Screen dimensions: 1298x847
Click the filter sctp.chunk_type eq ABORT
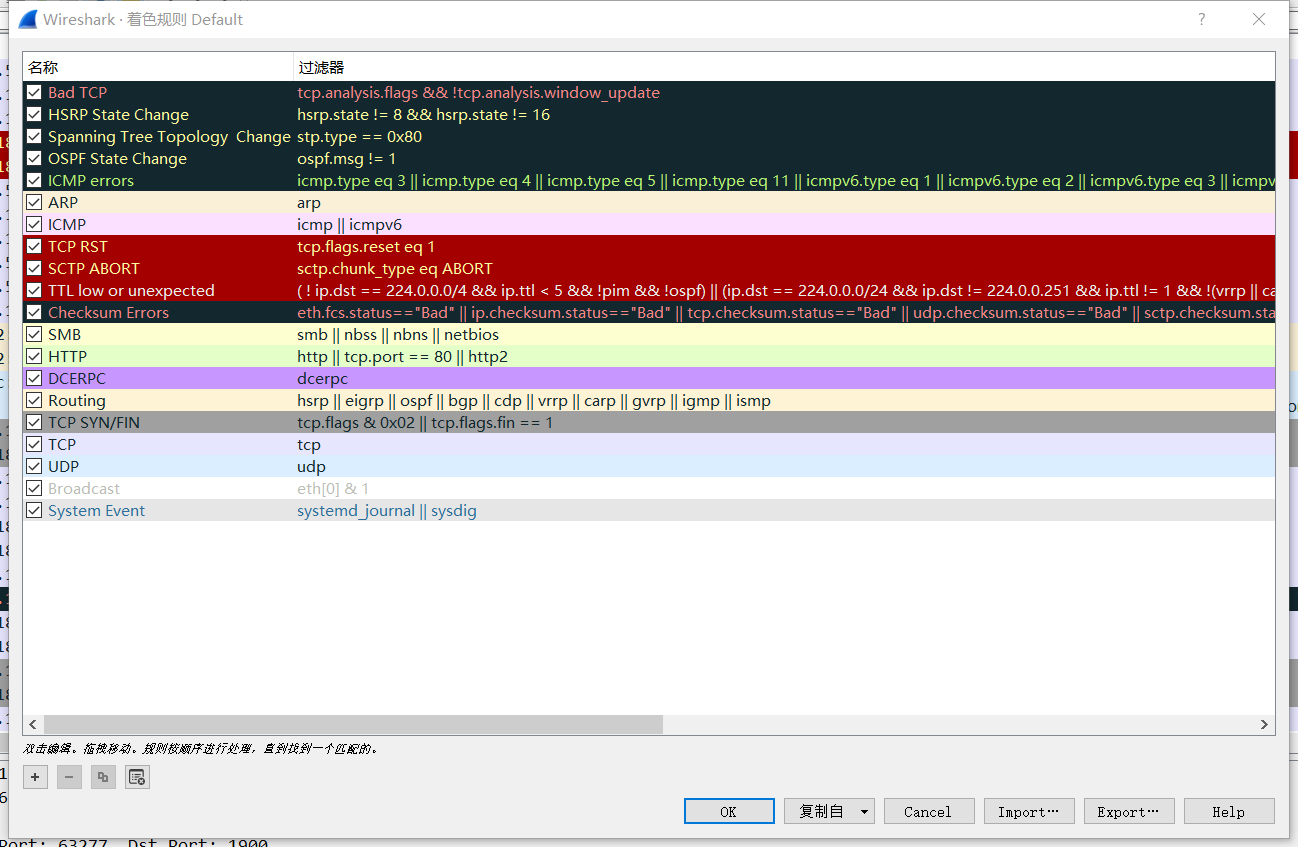click(x=395, y=268)
